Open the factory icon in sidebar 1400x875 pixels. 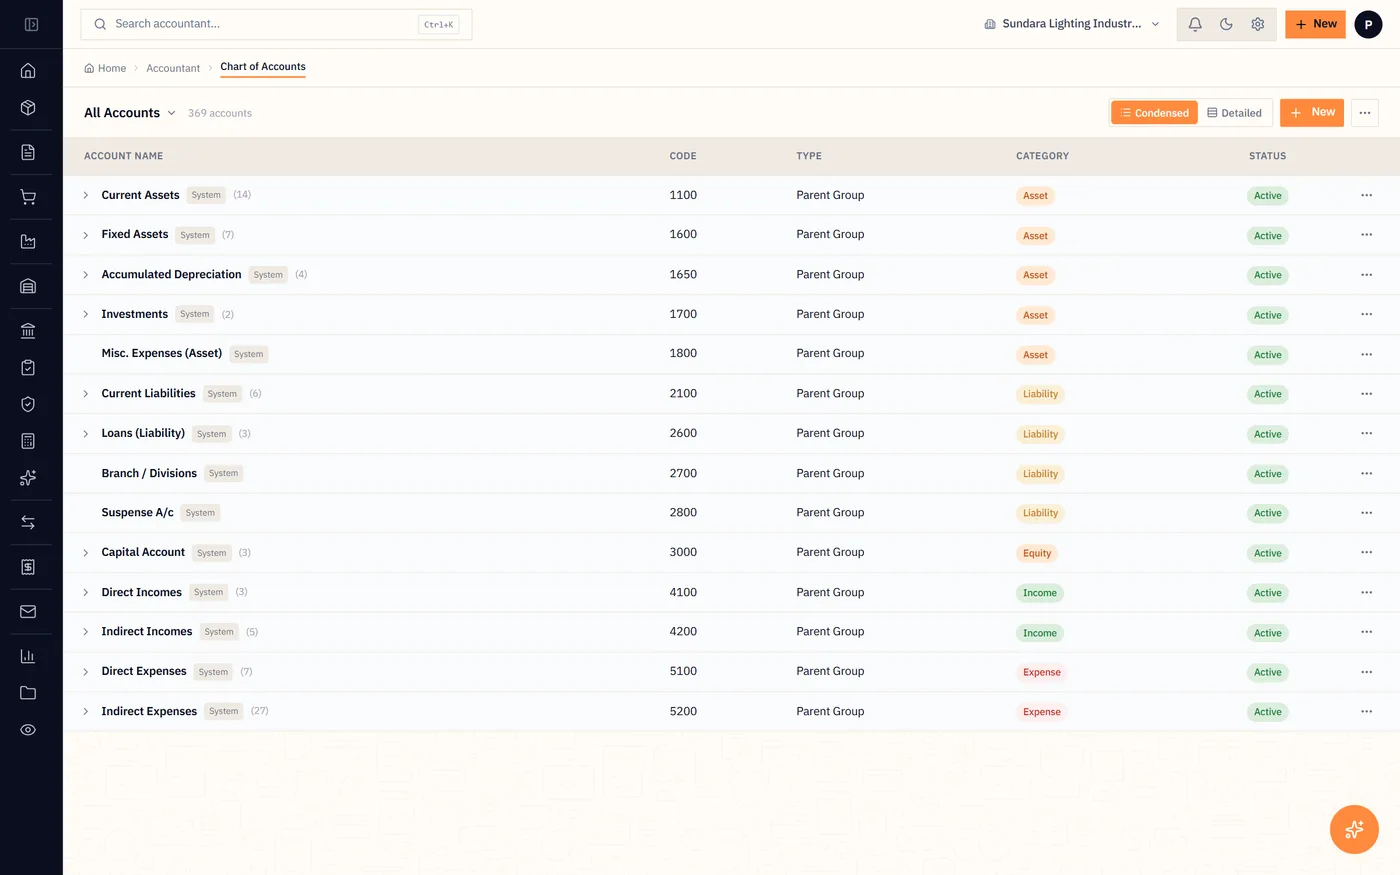click(28, 241)
